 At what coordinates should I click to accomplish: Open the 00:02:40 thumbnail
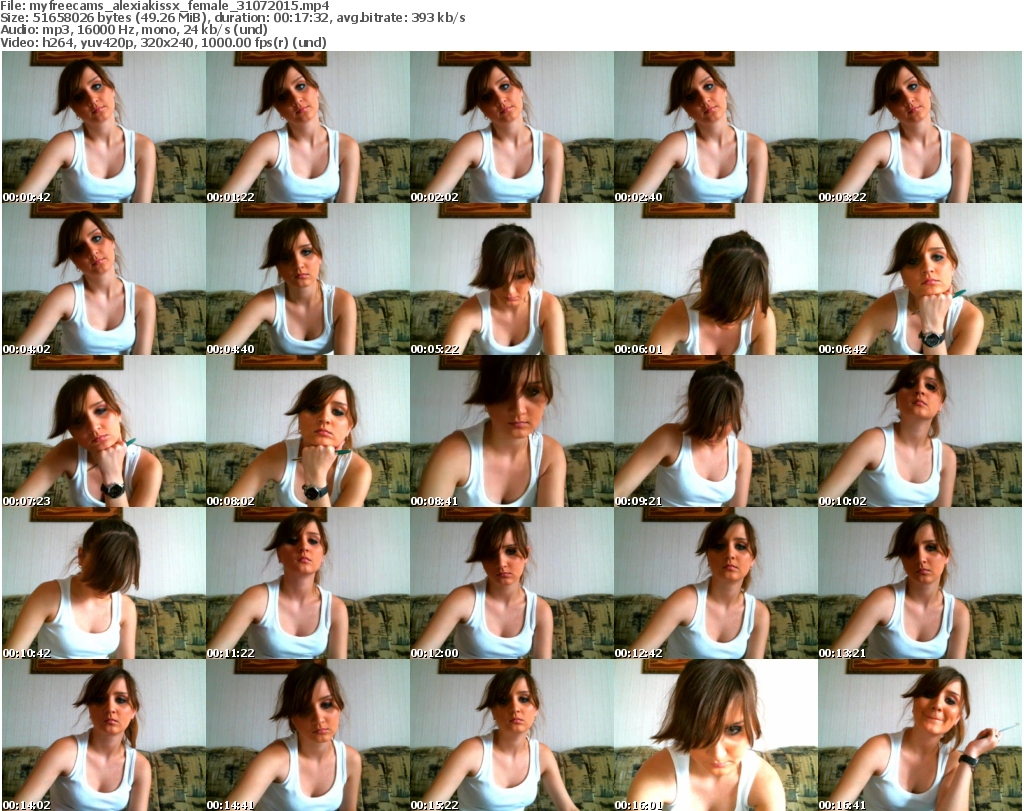(x=716, y=127)
